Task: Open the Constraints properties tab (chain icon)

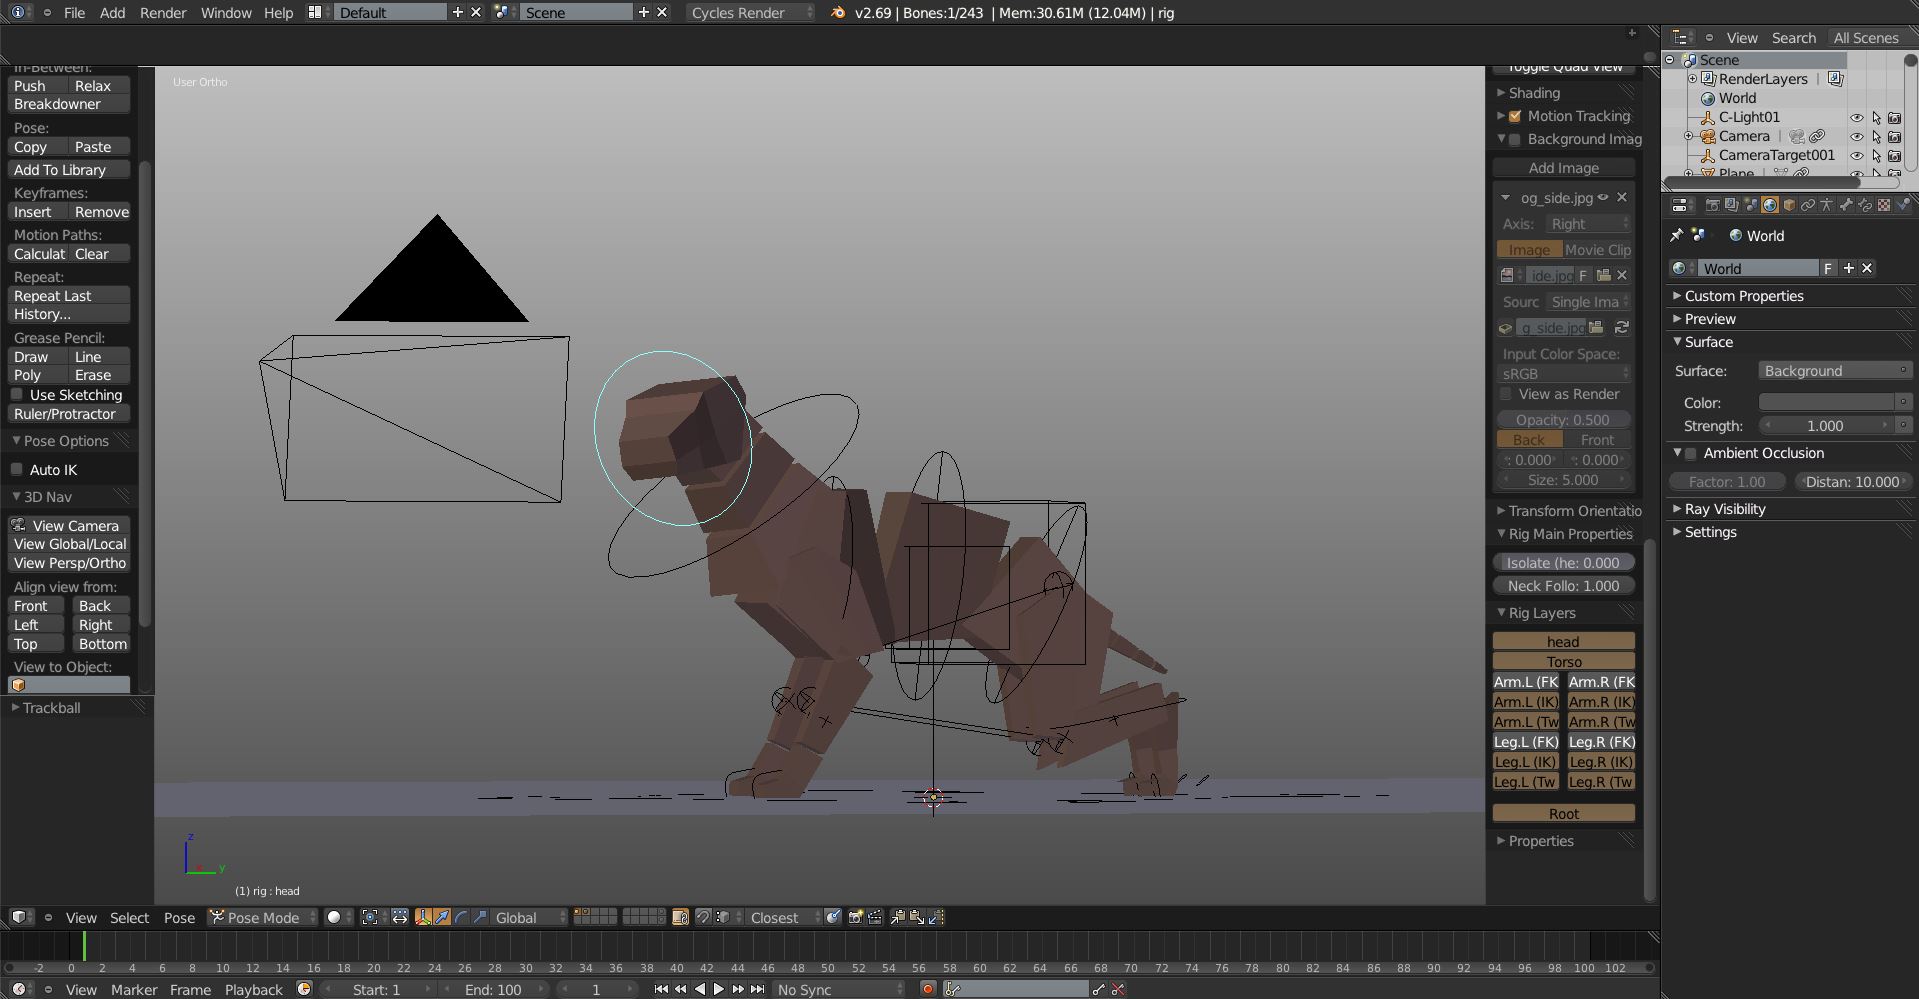Action: 1808,205
